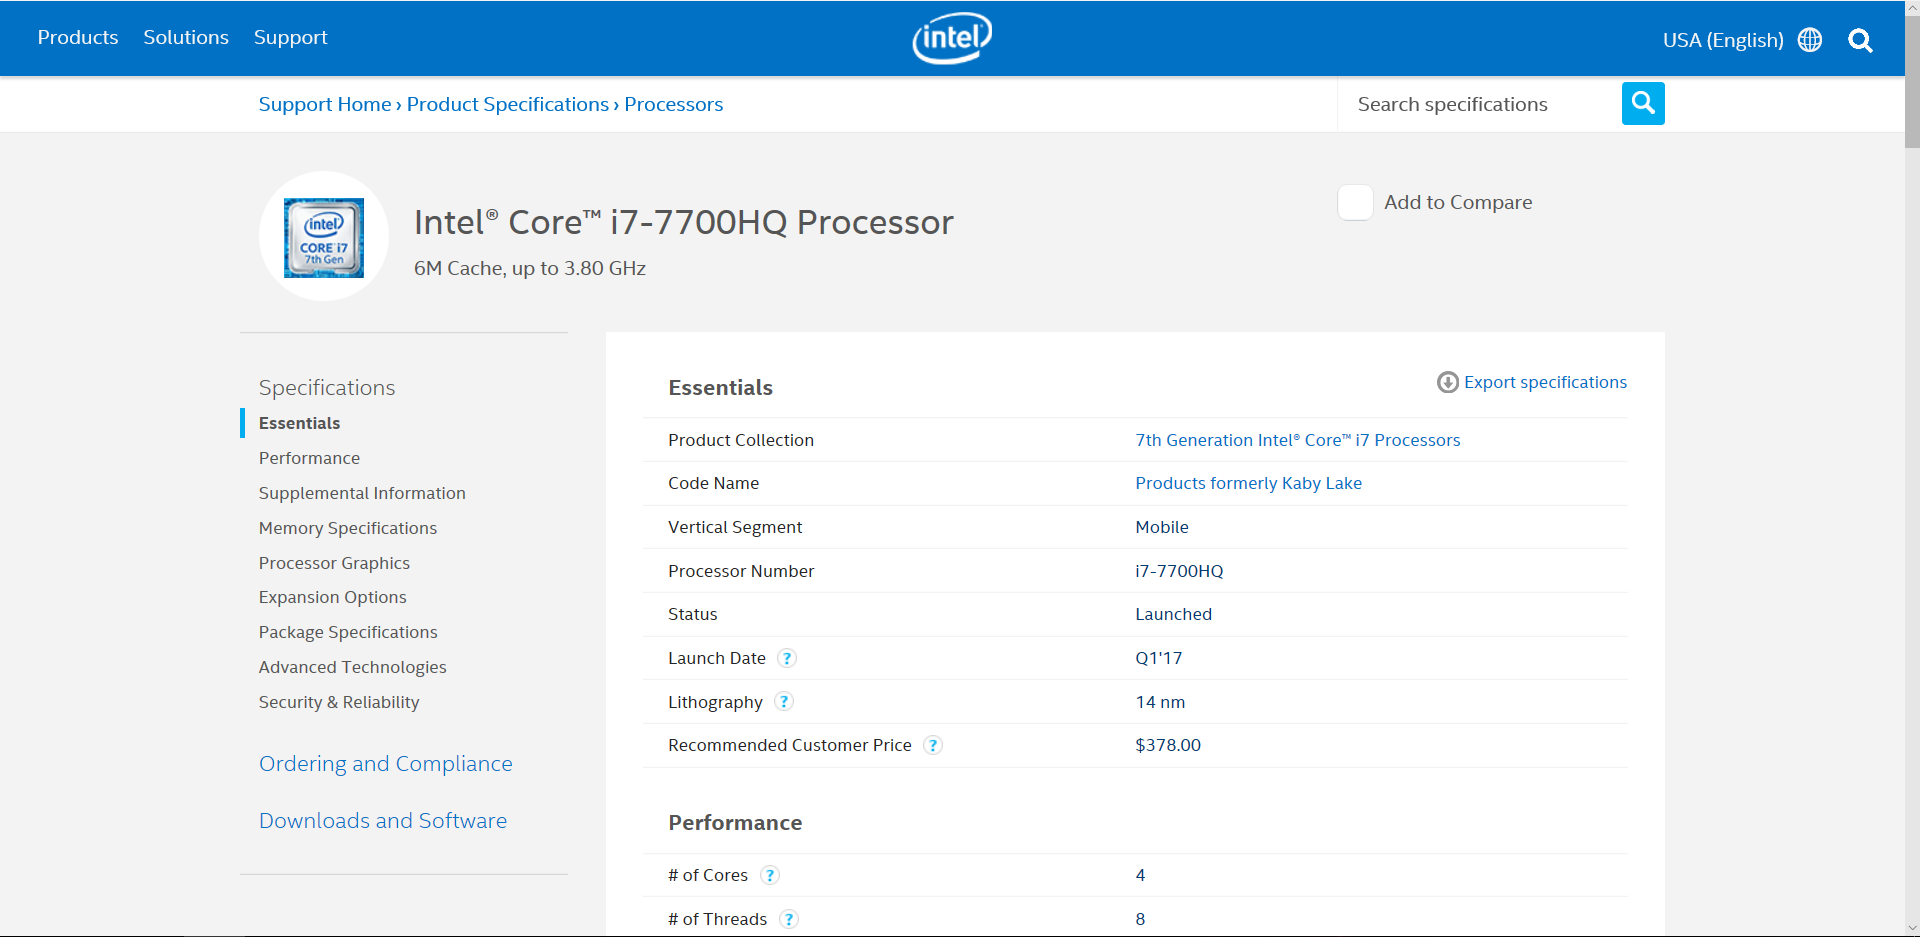Open help icon next to Launch Date
This screenshot has width=1920, height=937.
[787, 658]
